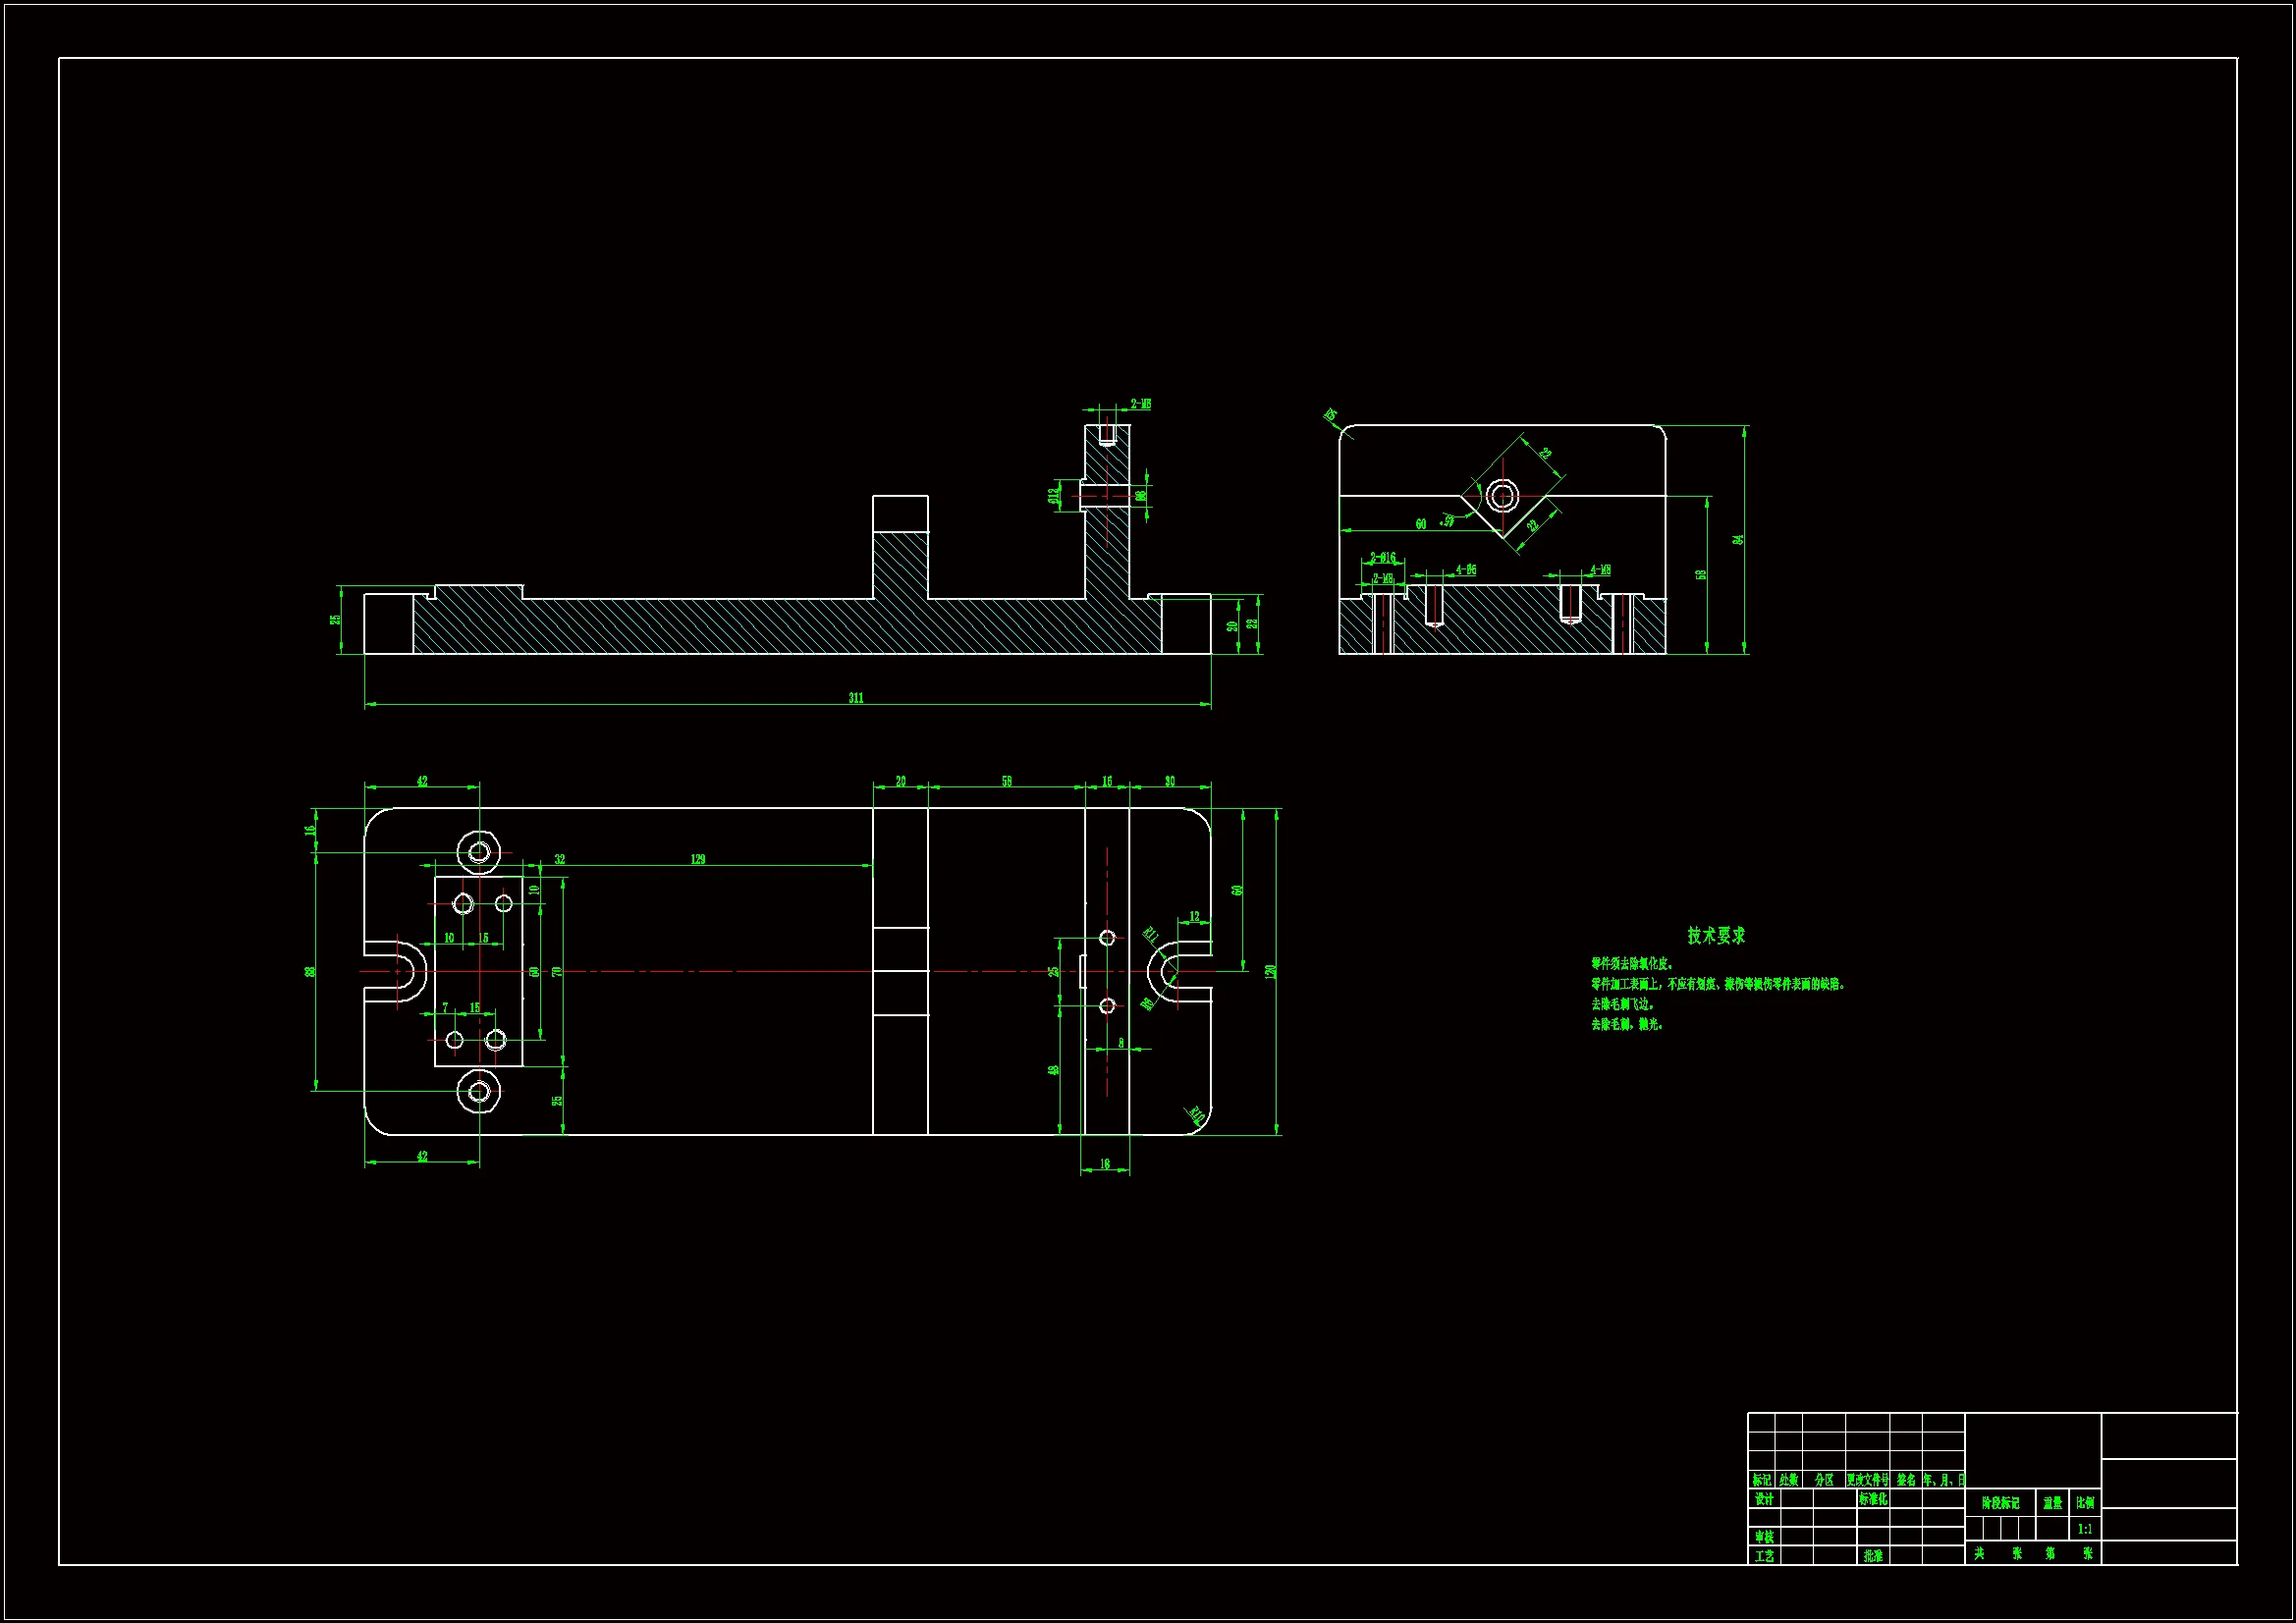
Task: Click the 2-M5 thread callout text
Action: pos(1140,404)
